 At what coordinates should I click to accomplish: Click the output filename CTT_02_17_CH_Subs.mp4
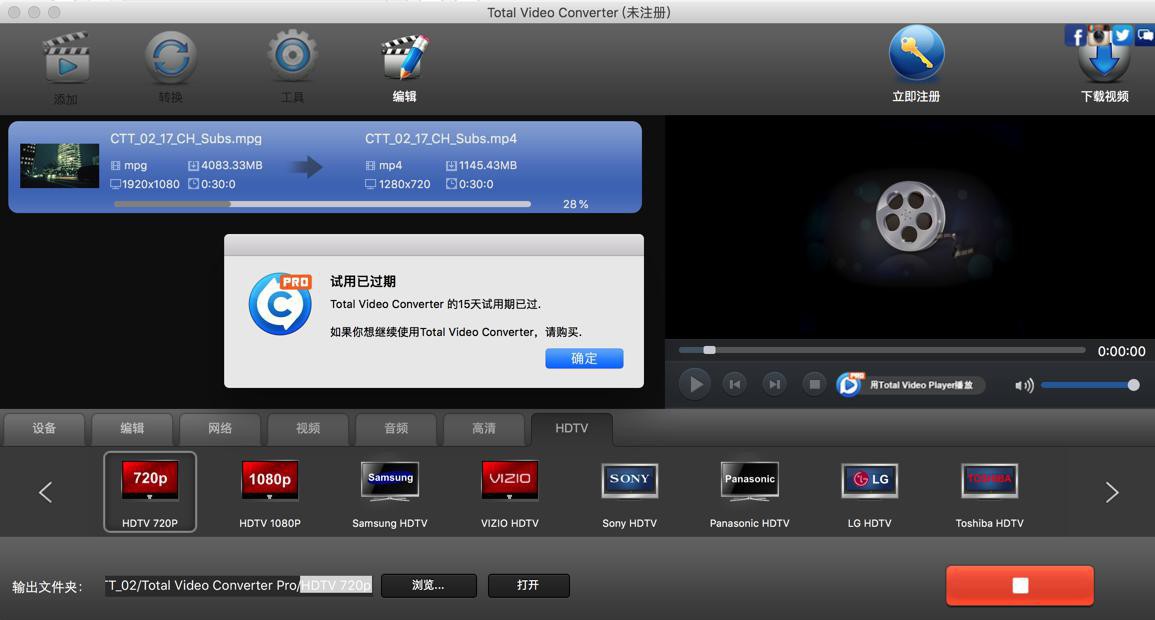(x=440, y=138)
